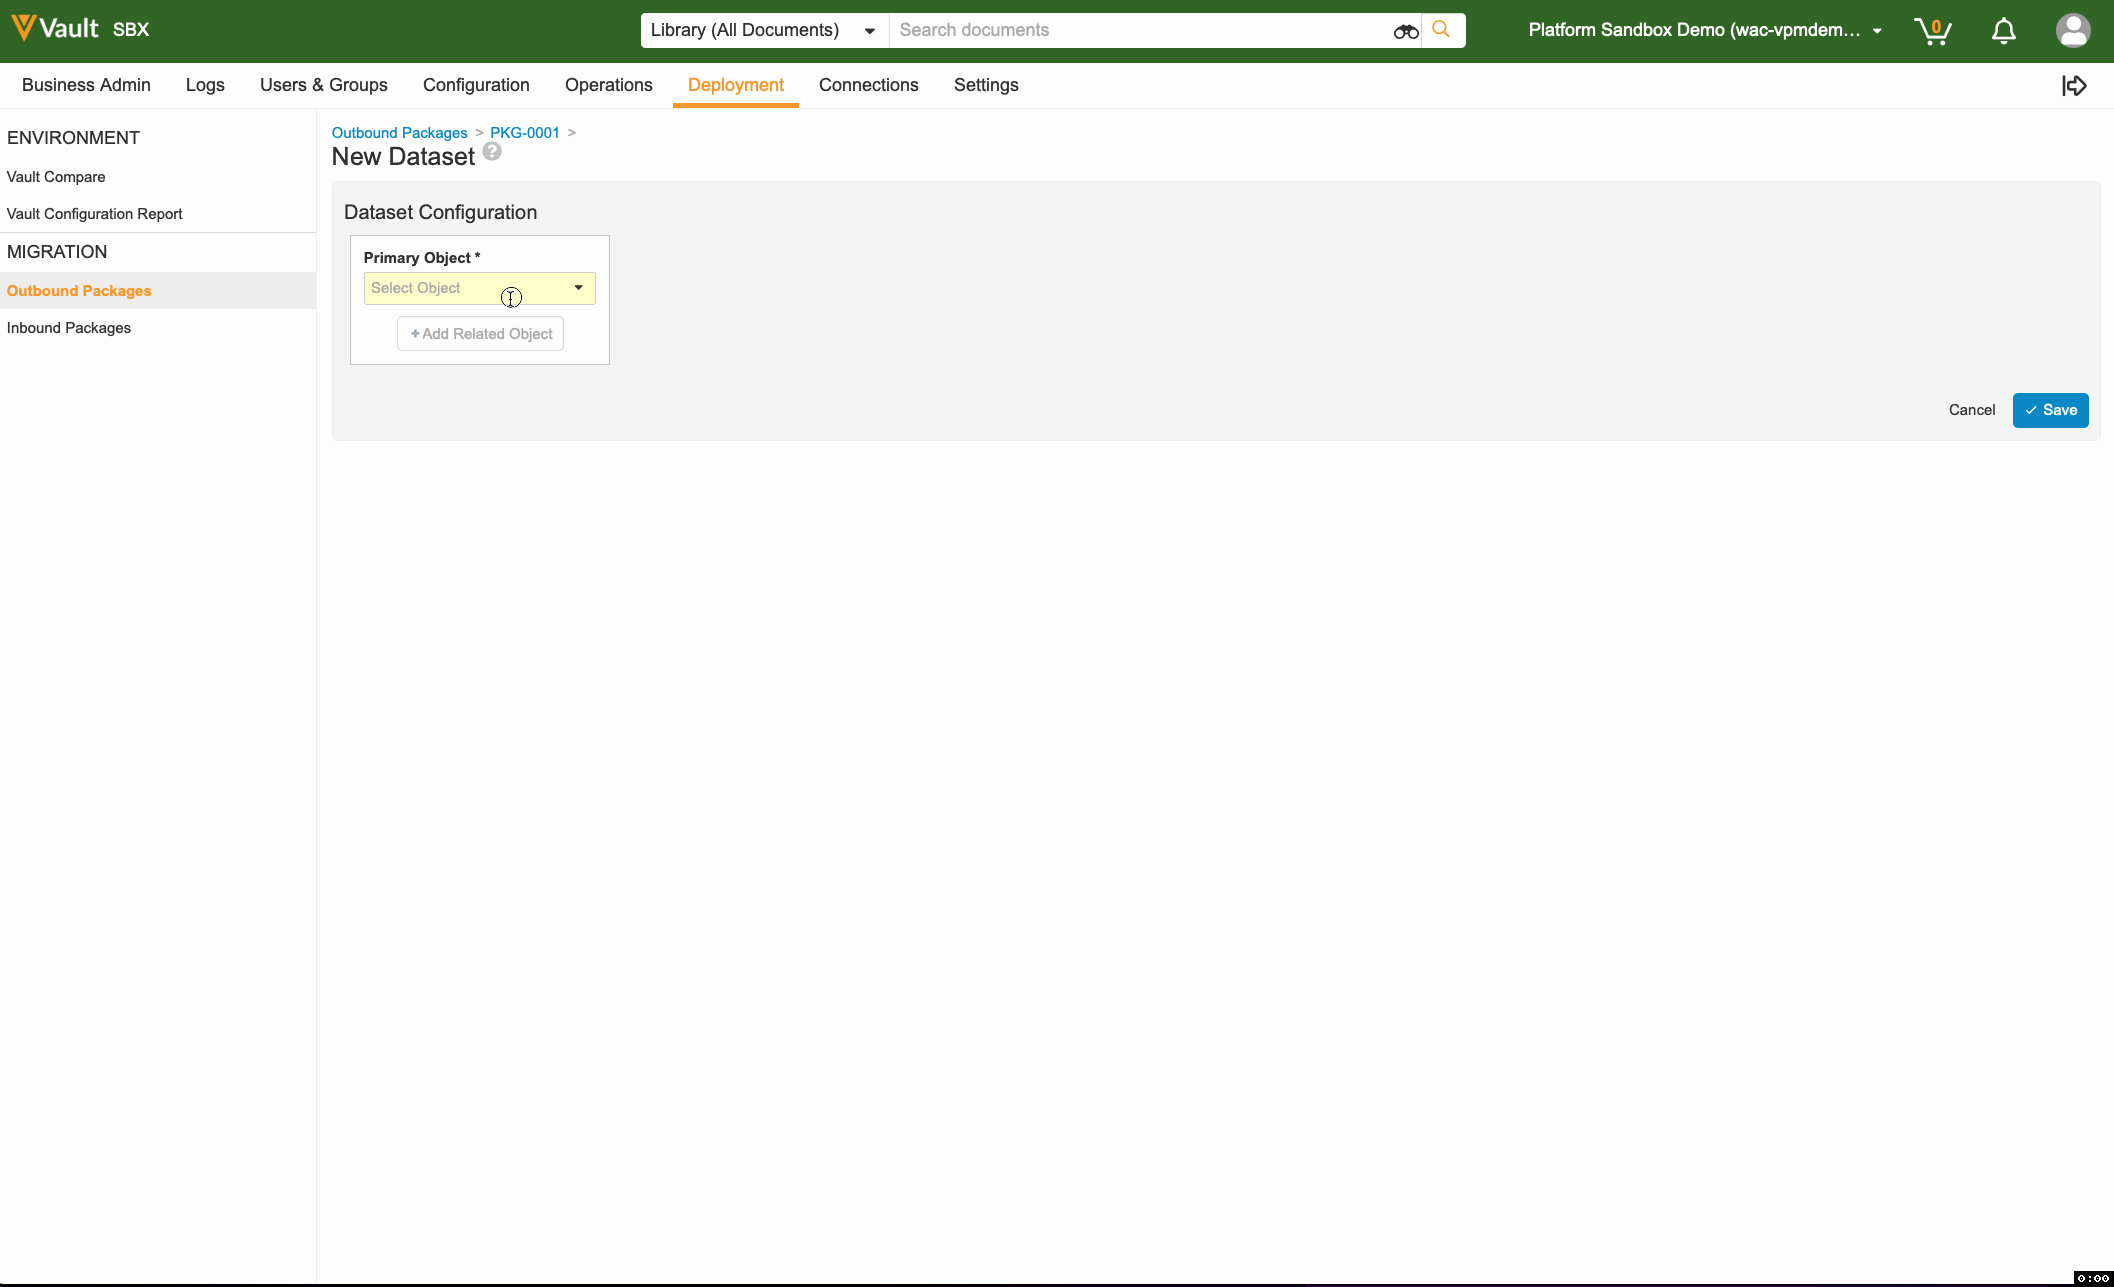Image resolution: width=2114 pixels, height=1287 pixels.
Task: Open notifications bell icon
Action: coord(2003,31)
